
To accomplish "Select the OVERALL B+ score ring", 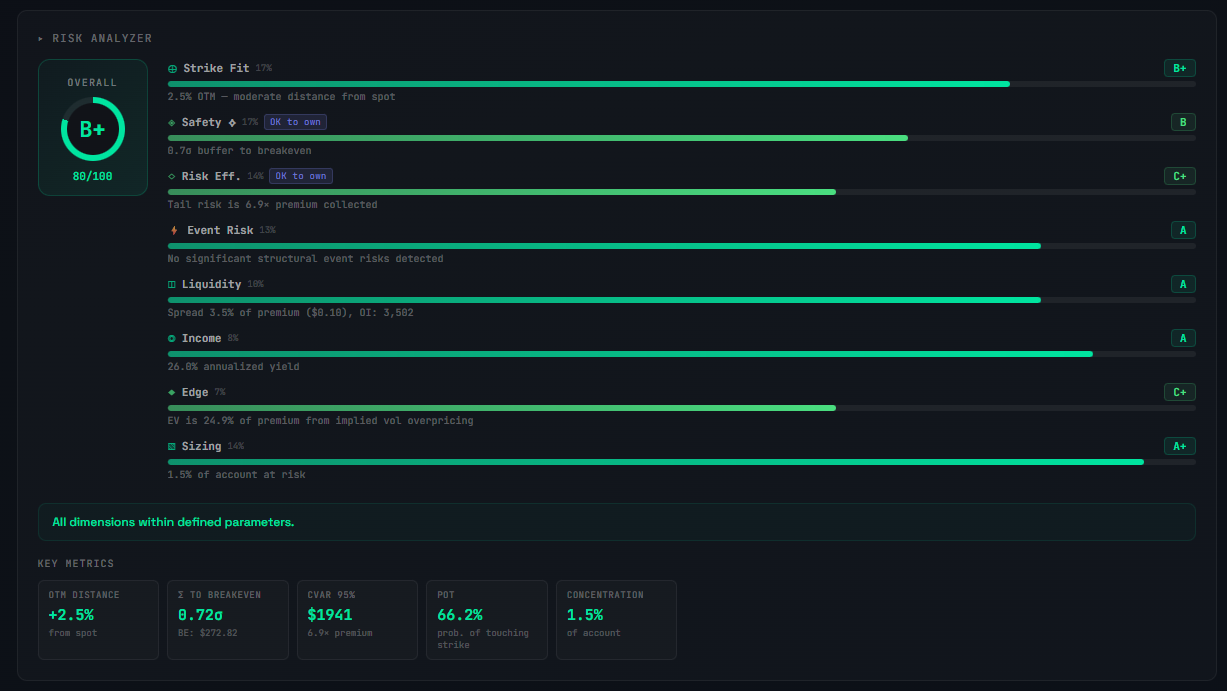I will point(92,128).
